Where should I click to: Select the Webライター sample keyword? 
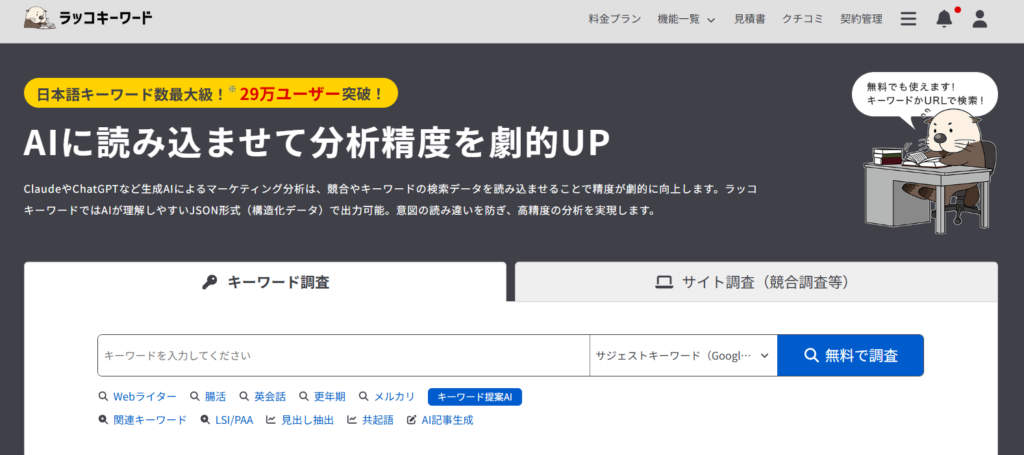(137, 397)
